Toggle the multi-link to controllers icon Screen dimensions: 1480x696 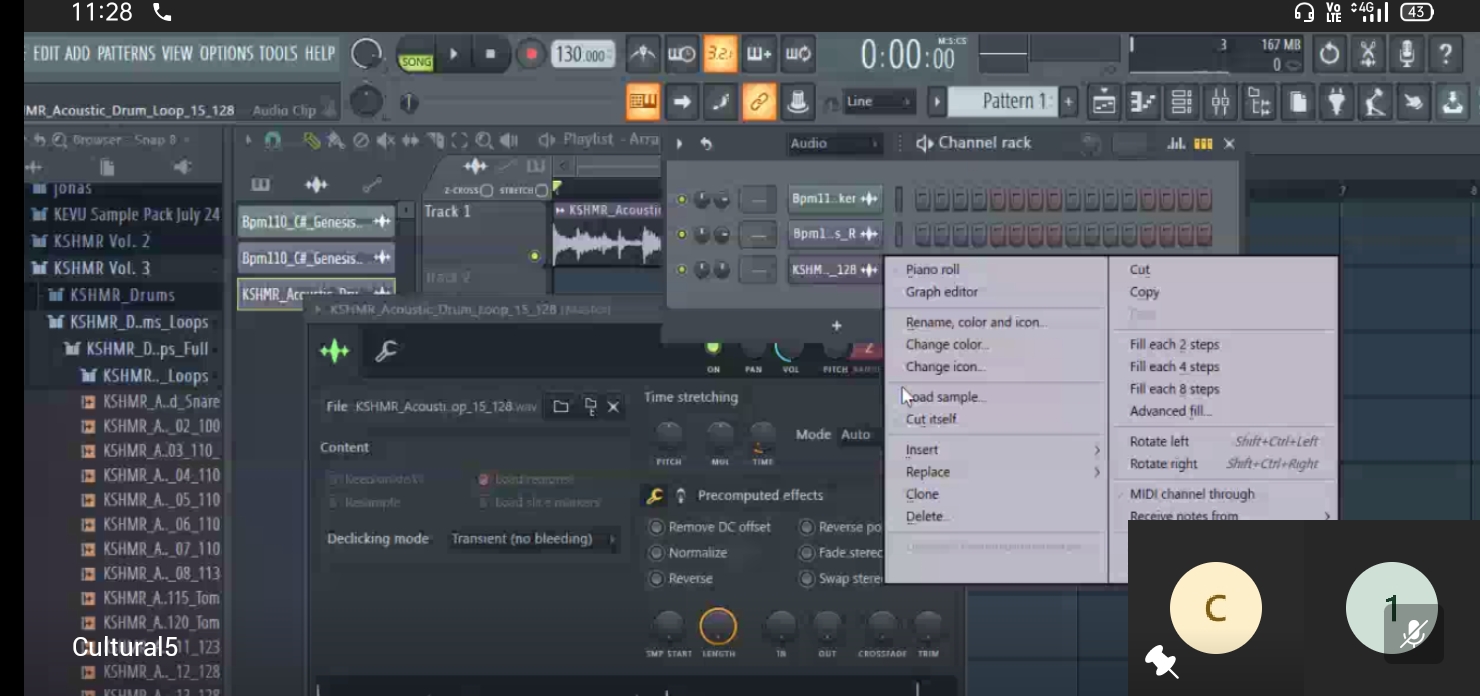(x=759, y=102)
